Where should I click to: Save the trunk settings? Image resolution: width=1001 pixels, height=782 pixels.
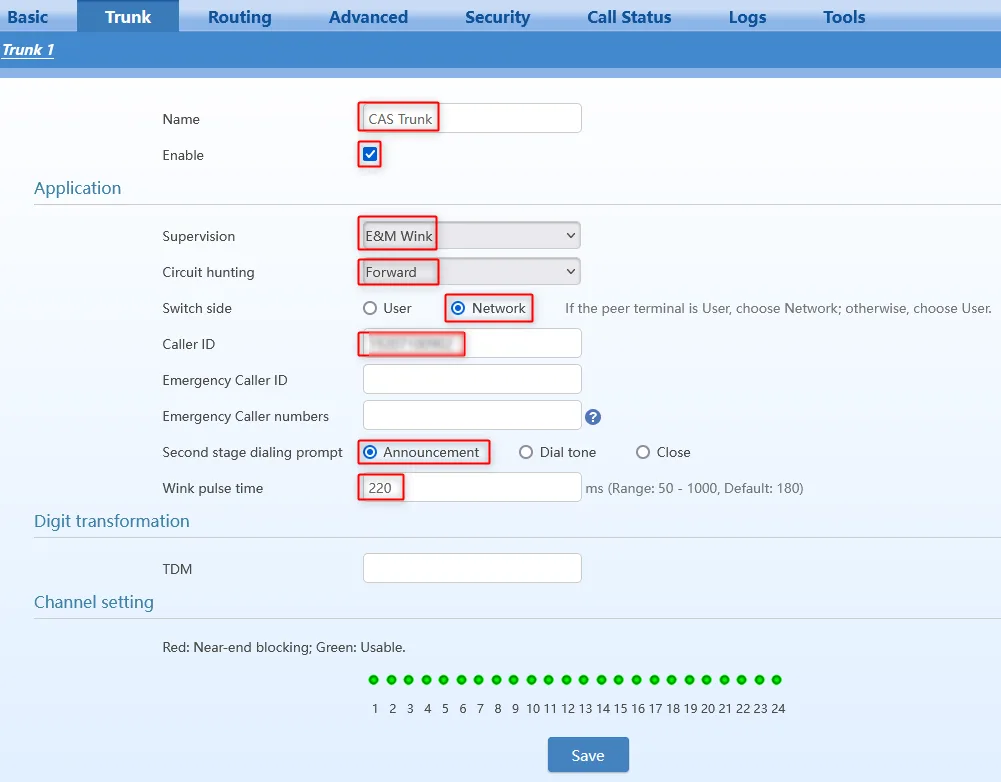[x=588, y=755]
